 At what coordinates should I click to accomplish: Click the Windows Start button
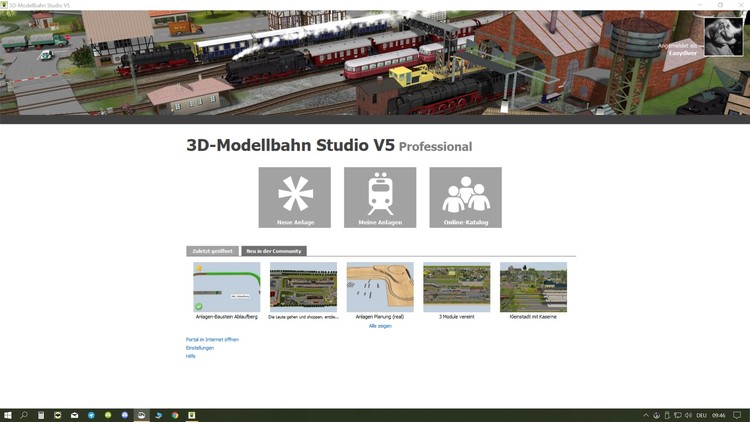pos(8,415)
